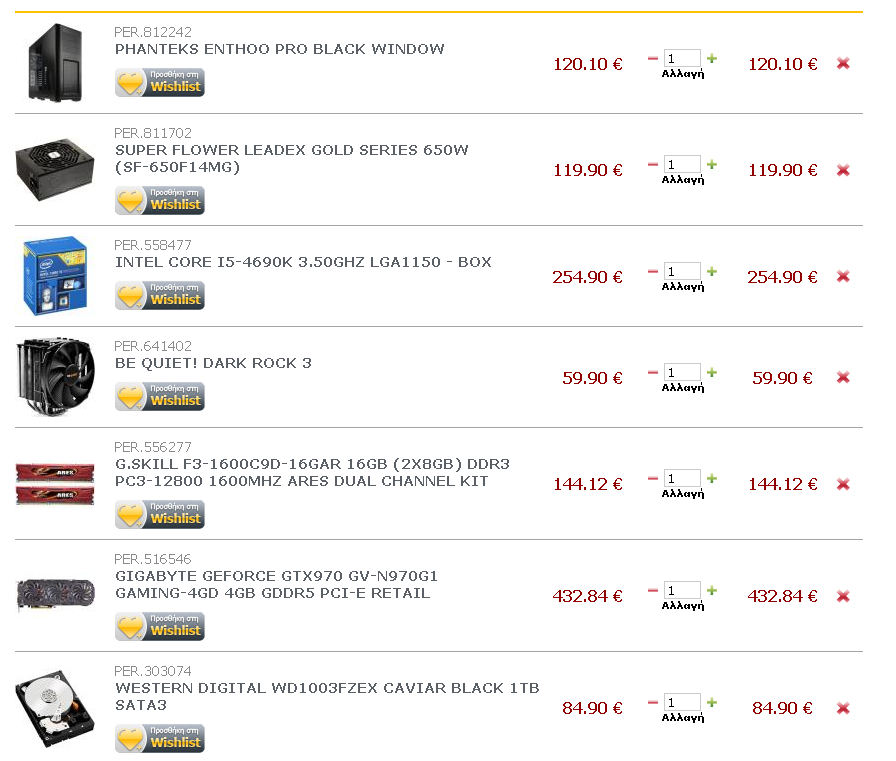The width and height of the screenshot is (896, 761).
Task: Remove the Super Flower Leadex PSU from cart
Action: pyautogui.click(x=843, y=170)
